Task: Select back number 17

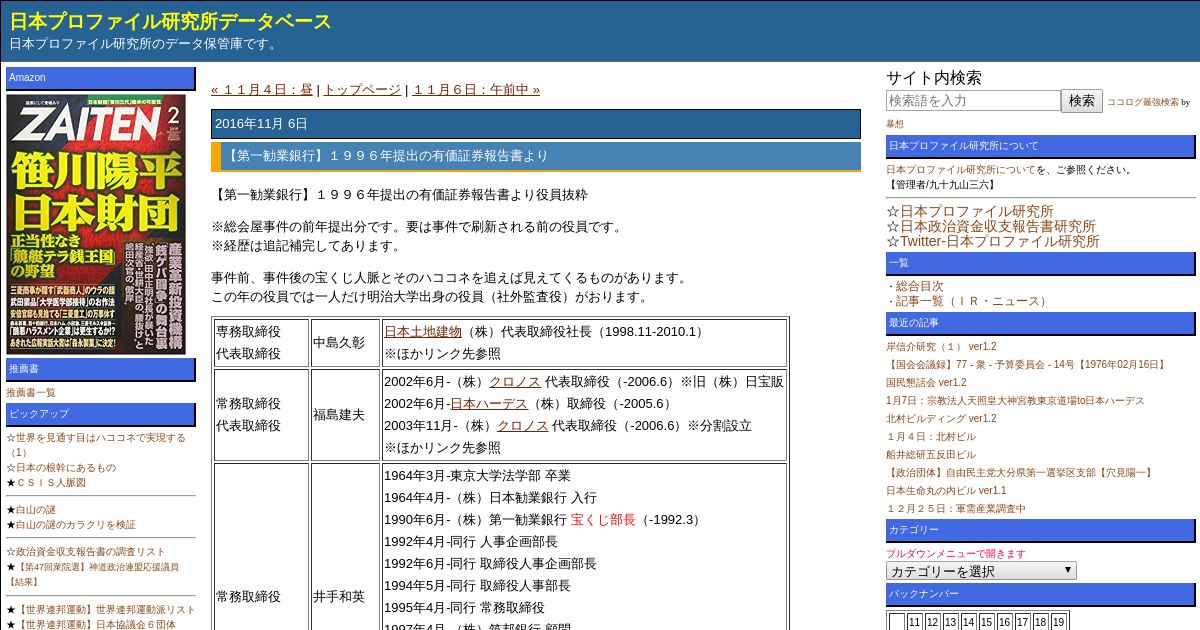Action: (x=1022, y=622)
